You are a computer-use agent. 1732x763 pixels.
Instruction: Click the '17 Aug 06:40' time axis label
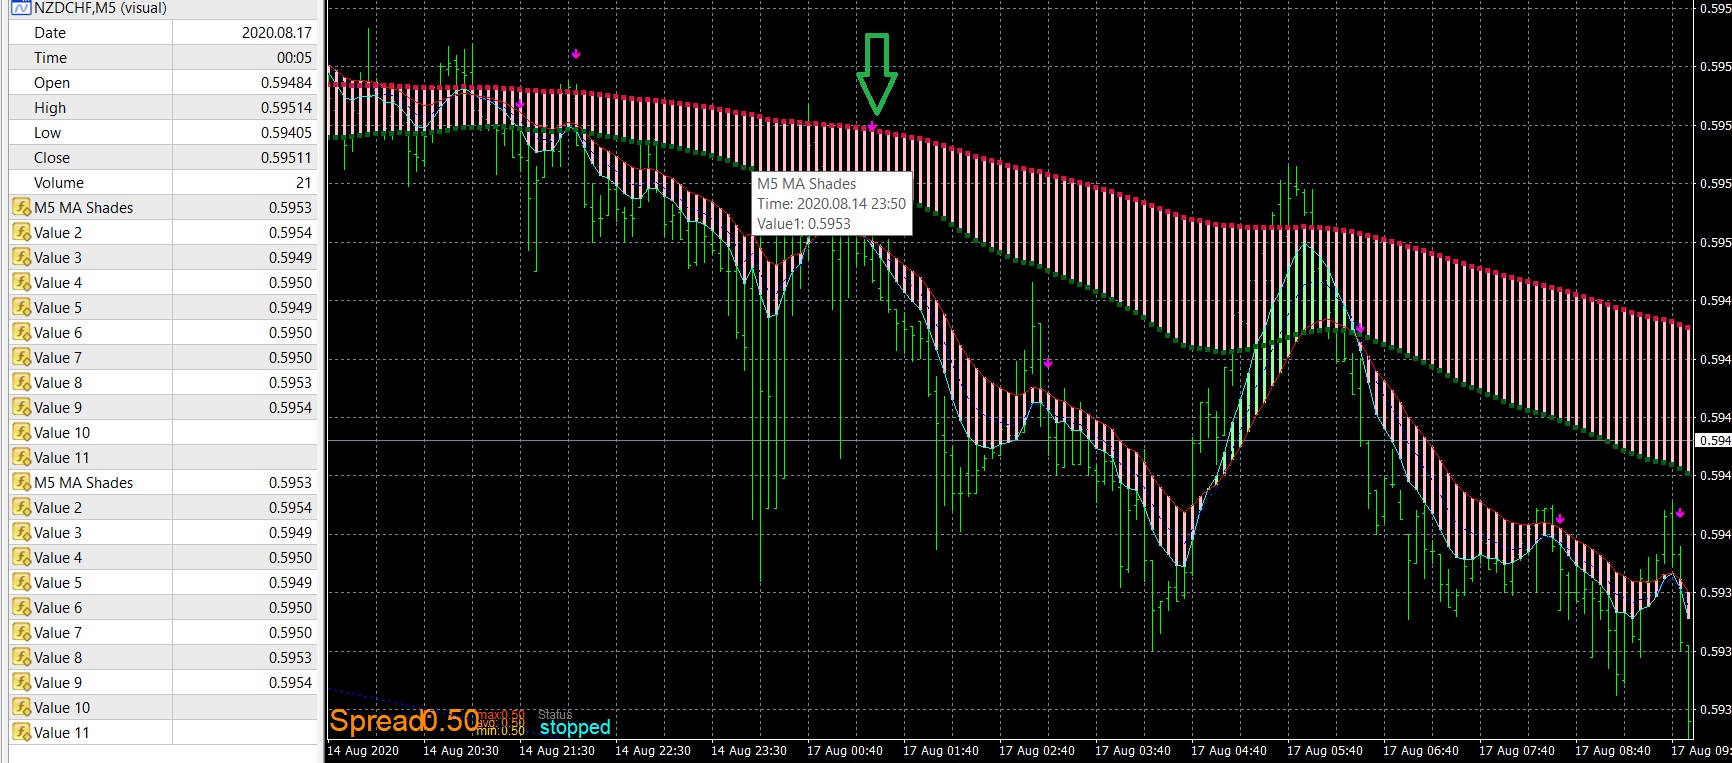pyautogui.click(x=1420, y=751)
